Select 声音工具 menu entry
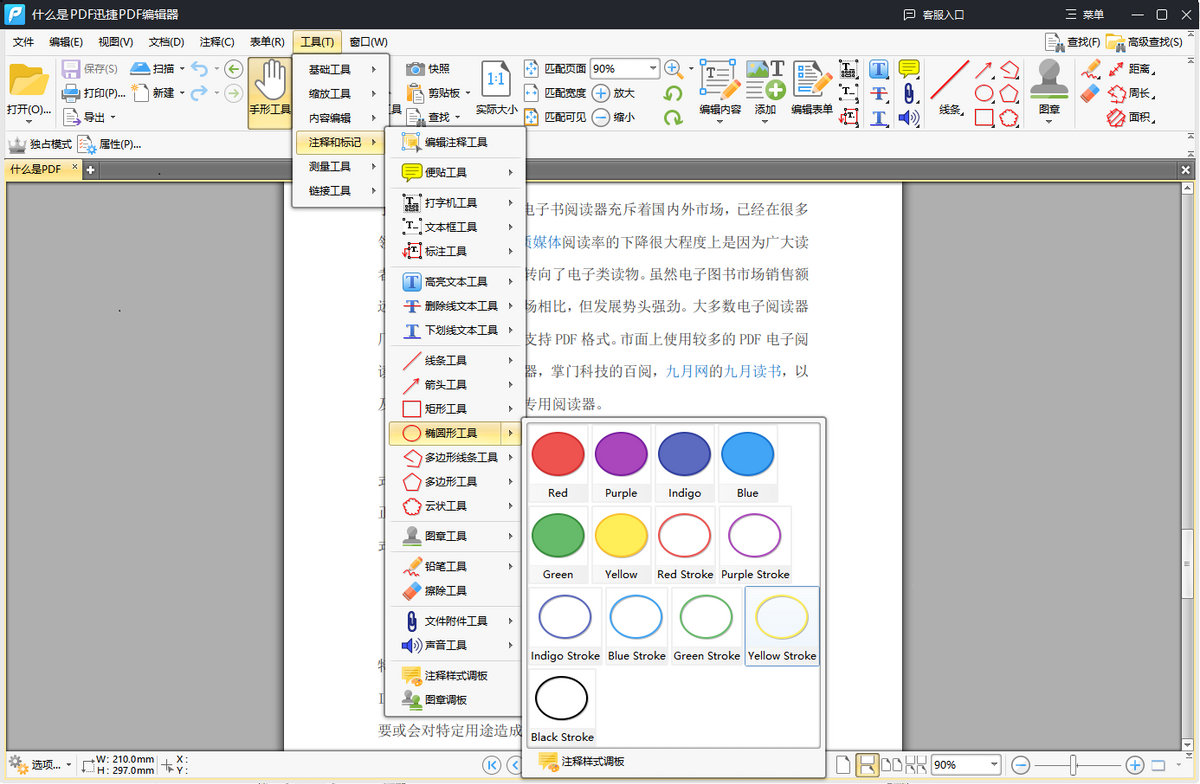The width and height of the screenshot is (1200, 784). pos(456,645)
